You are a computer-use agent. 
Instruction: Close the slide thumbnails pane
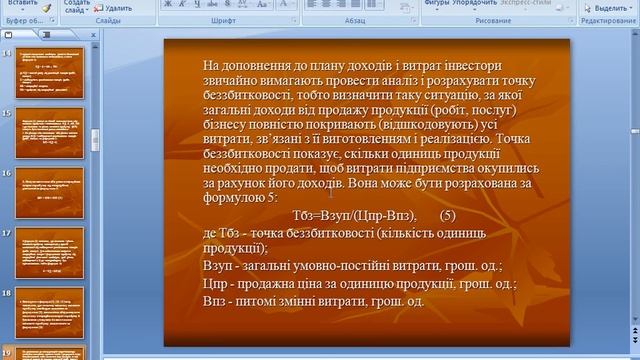point(93,35)
